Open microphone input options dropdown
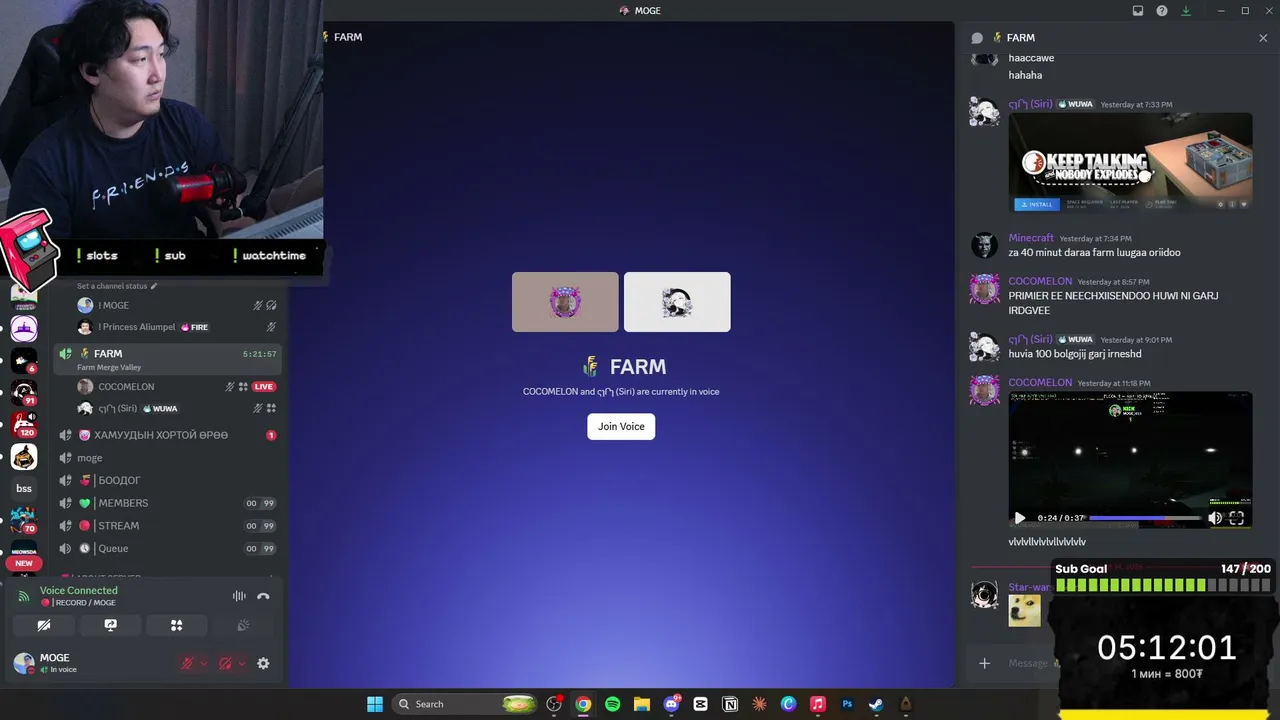Viewport: 1280px width, 720px height. [203, 663]
